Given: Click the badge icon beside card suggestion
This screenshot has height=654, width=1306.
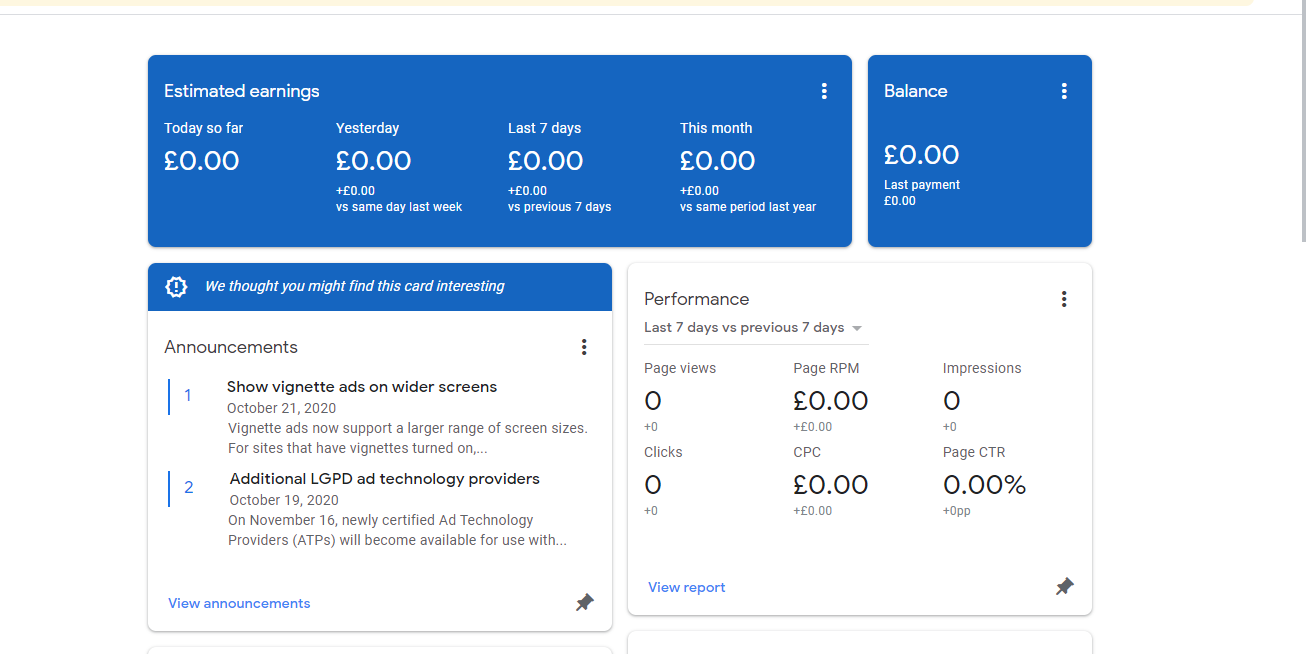Looking at the screenshot, I should (176, 287).
